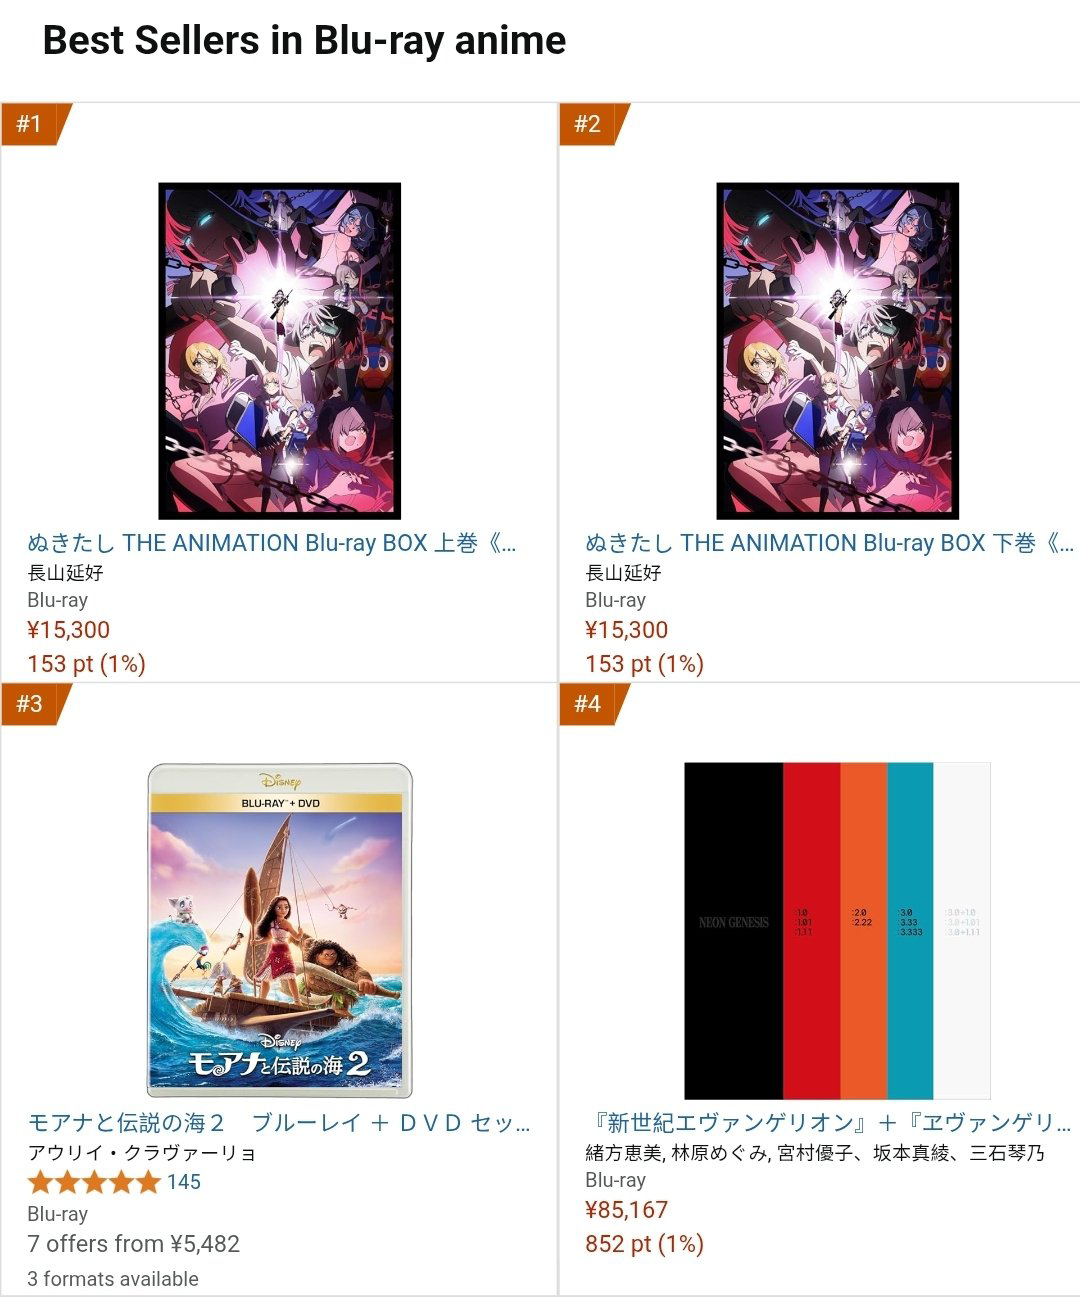This screenshot has height=1297, width=1080.
Task: Open the モアナと伝説の海2 title link
Action: [279, 1123]
